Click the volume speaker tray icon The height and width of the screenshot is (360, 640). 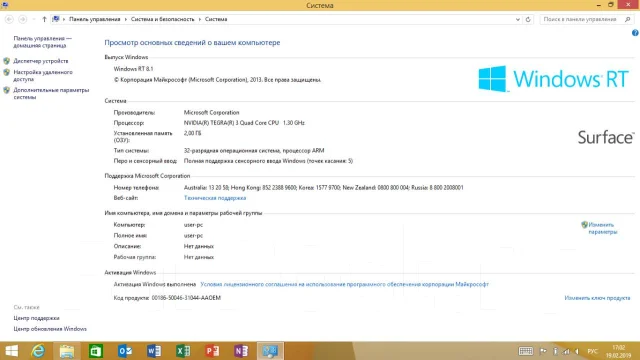pos(577,351)
